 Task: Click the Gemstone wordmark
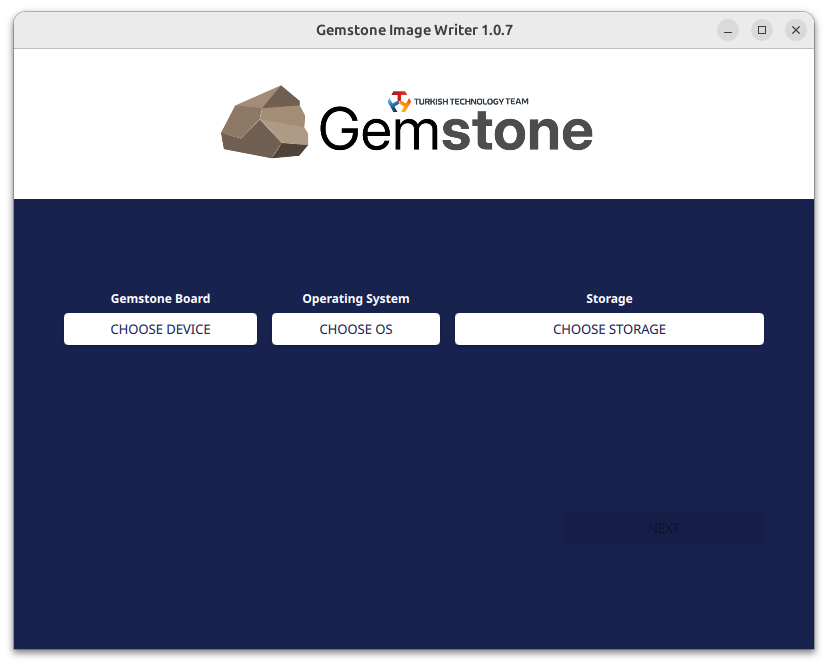coord(456,130)
